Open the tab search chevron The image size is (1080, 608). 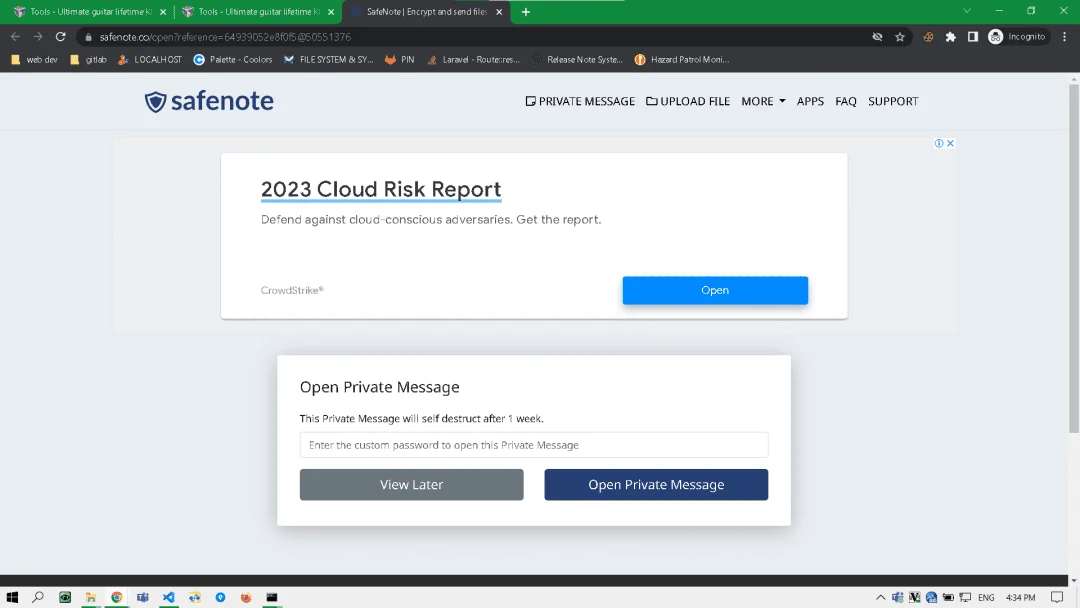[x=967, y=11]
